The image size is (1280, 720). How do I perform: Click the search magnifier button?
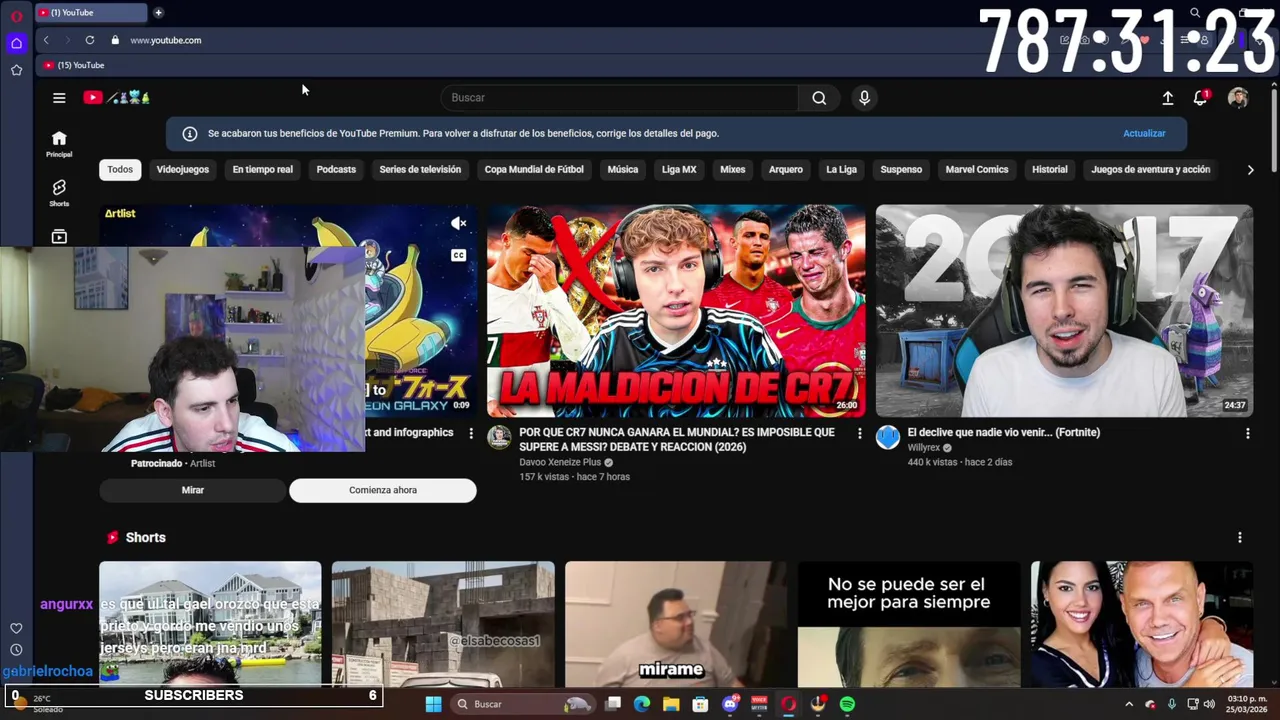tap(819, 98)
